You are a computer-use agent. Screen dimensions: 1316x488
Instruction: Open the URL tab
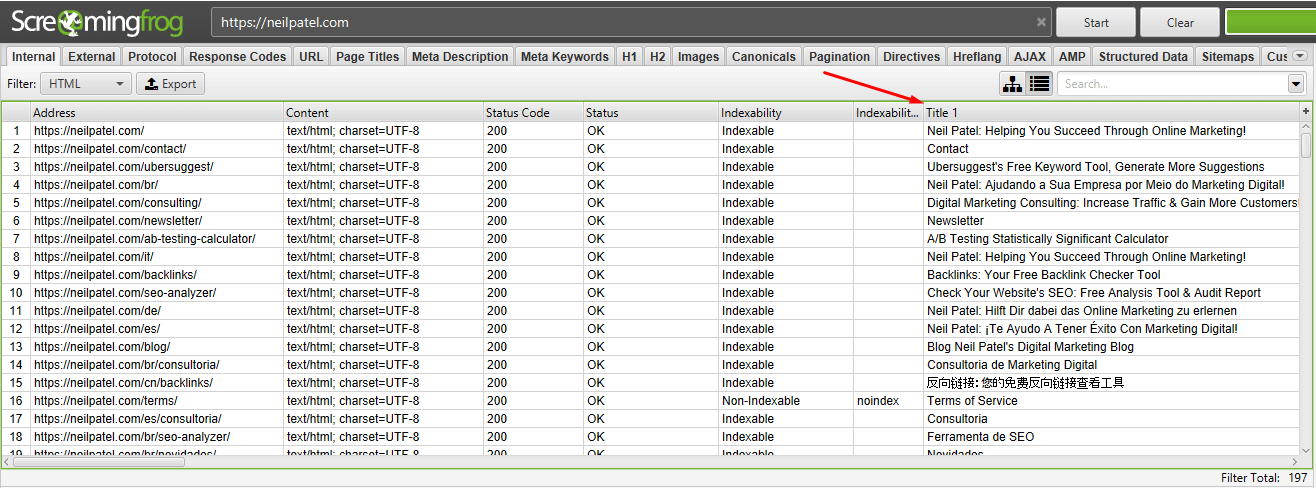coord(311,57)
